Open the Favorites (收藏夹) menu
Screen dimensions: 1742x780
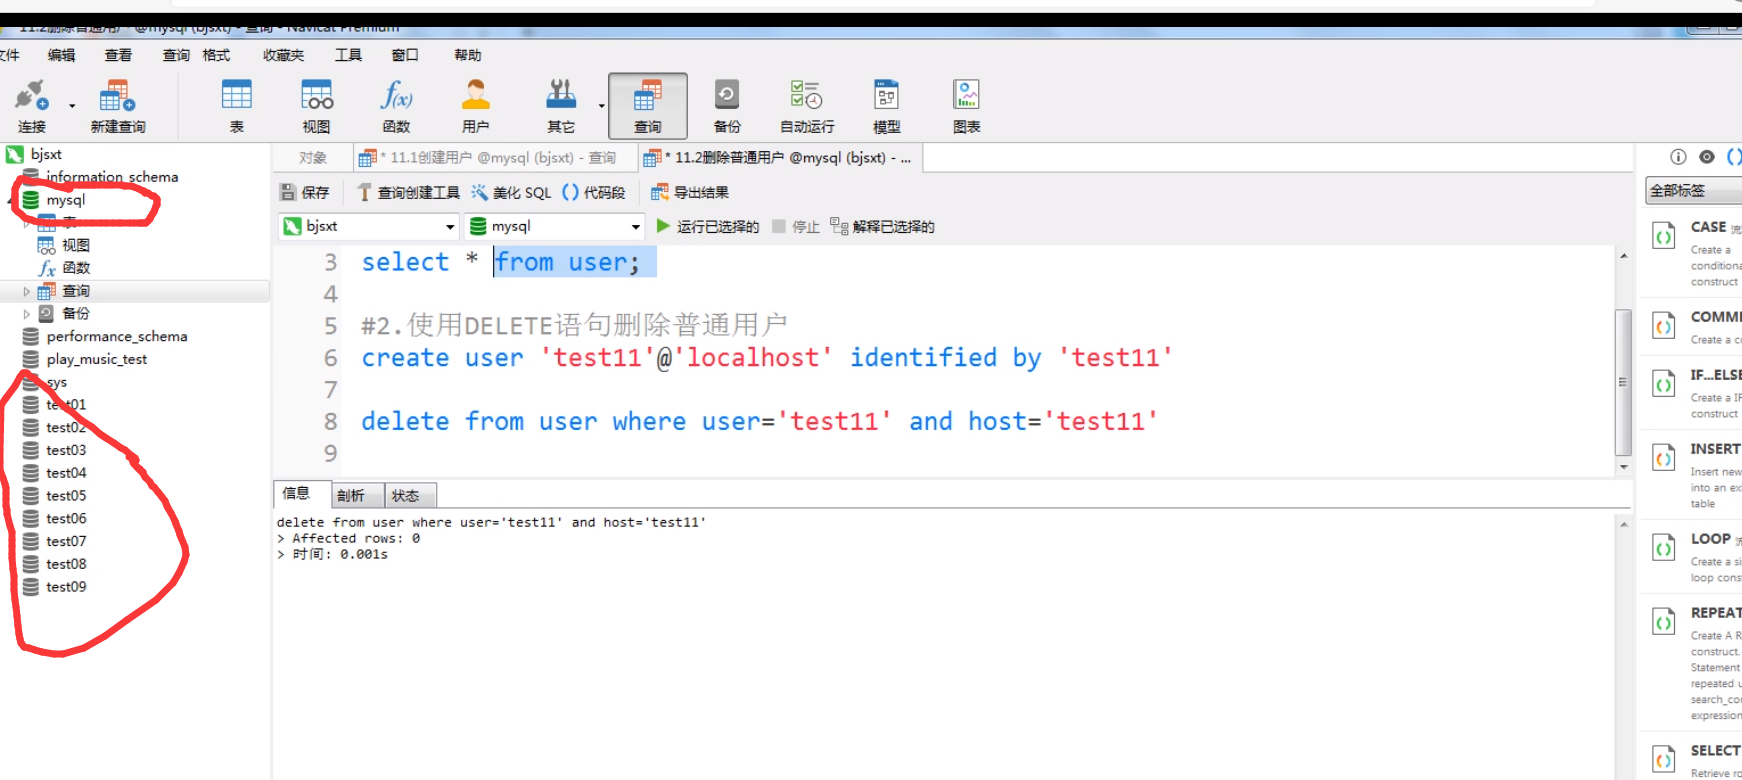283,55
